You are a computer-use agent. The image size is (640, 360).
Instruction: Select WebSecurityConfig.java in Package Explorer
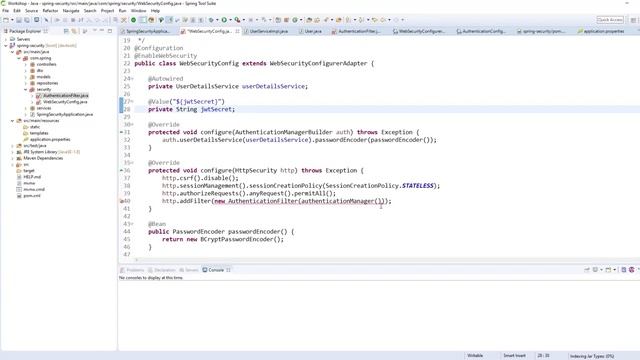pyautogui.click(x=65, y=102)
